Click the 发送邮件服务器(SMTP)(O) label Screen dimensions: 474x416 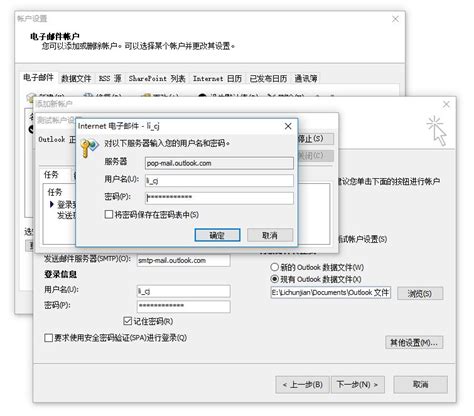(88, 259)
